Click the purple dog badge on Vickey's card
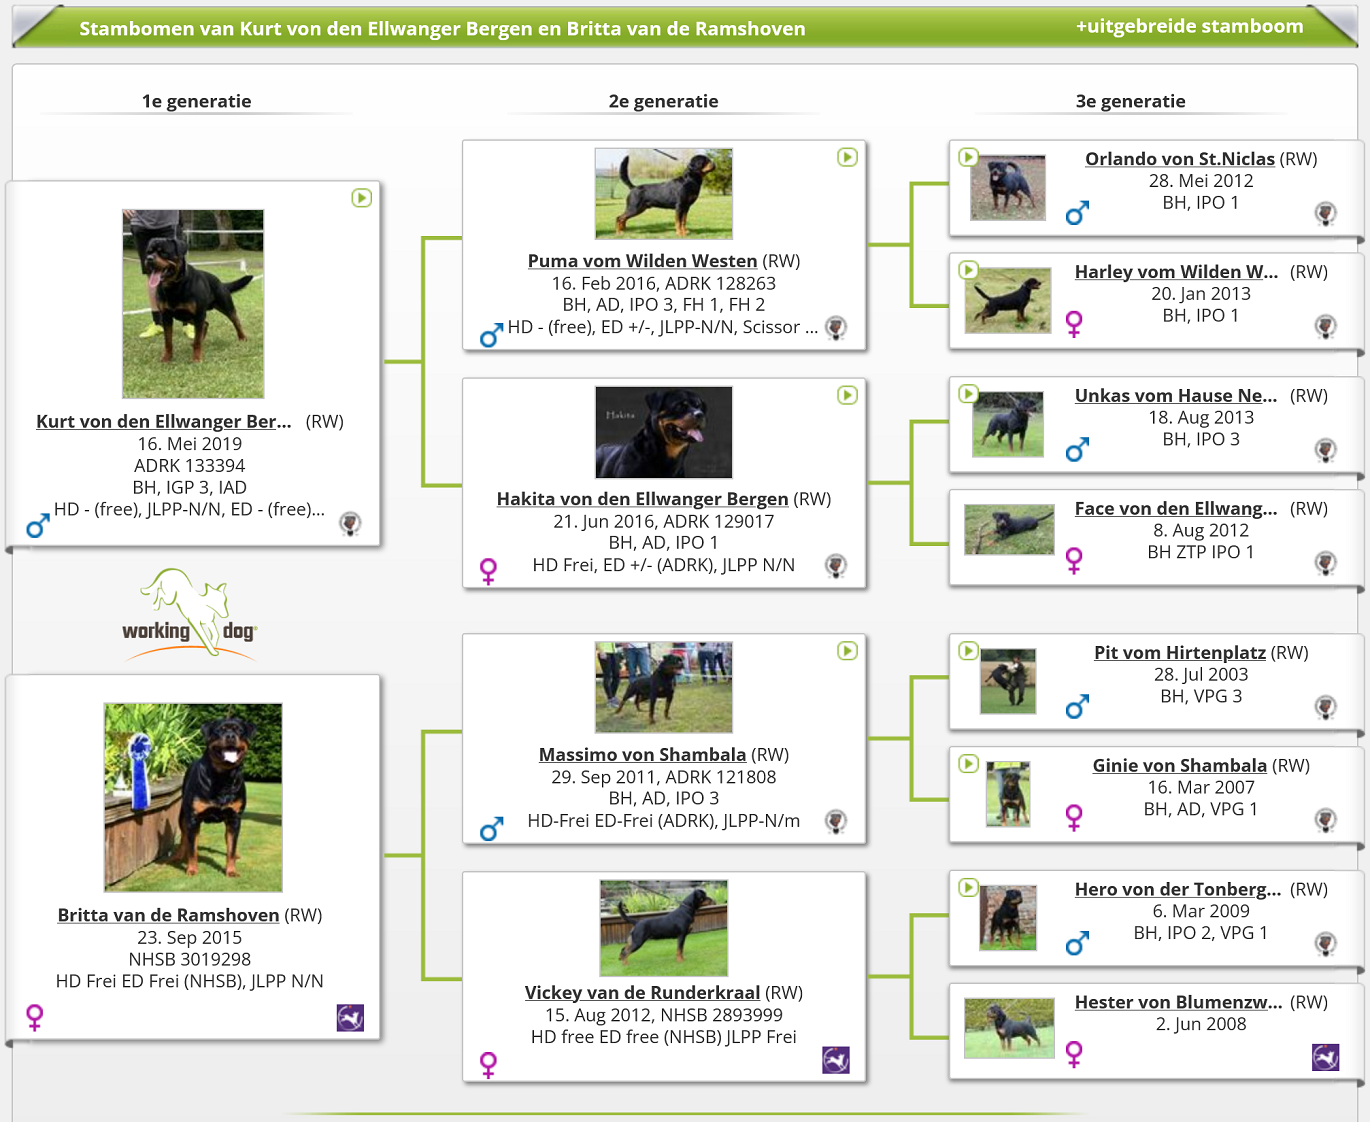Screen dimensions: 1370x1122 point(836,1060)
